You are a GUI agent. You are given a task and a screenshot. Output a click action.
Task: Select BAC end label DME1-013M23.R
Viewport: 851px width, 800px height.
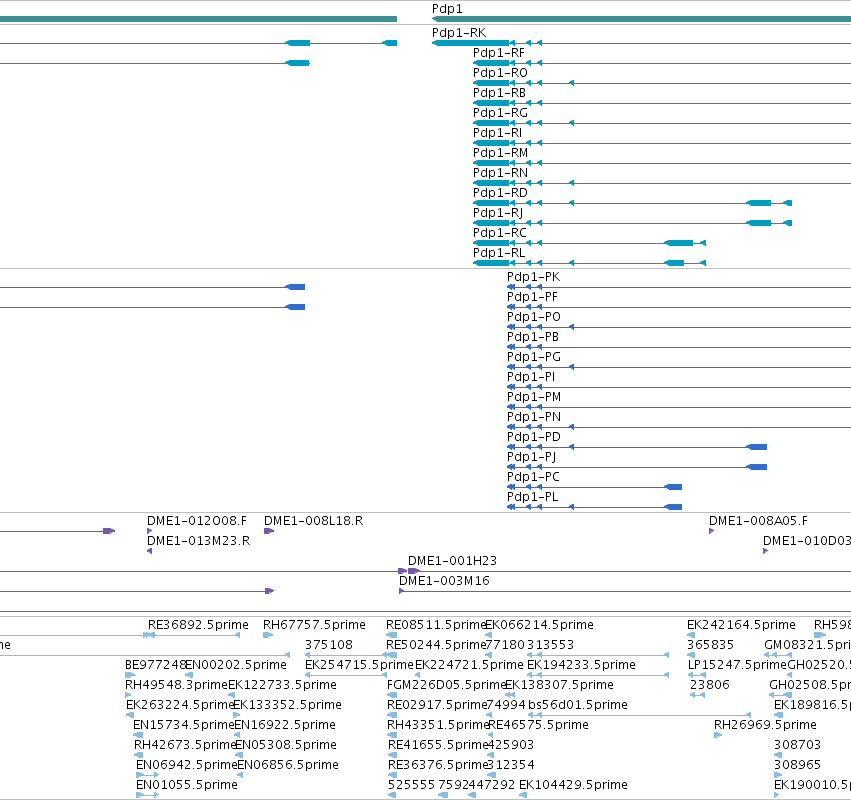(x=198, y=541)
